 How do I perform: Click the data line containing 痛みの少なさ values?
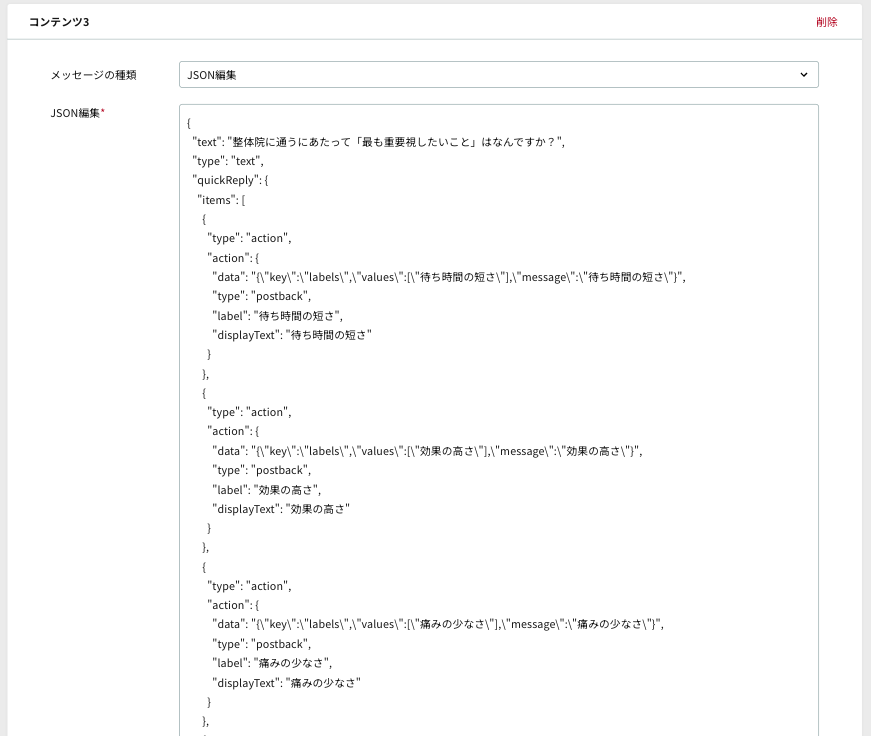click(x=438, y=624)
